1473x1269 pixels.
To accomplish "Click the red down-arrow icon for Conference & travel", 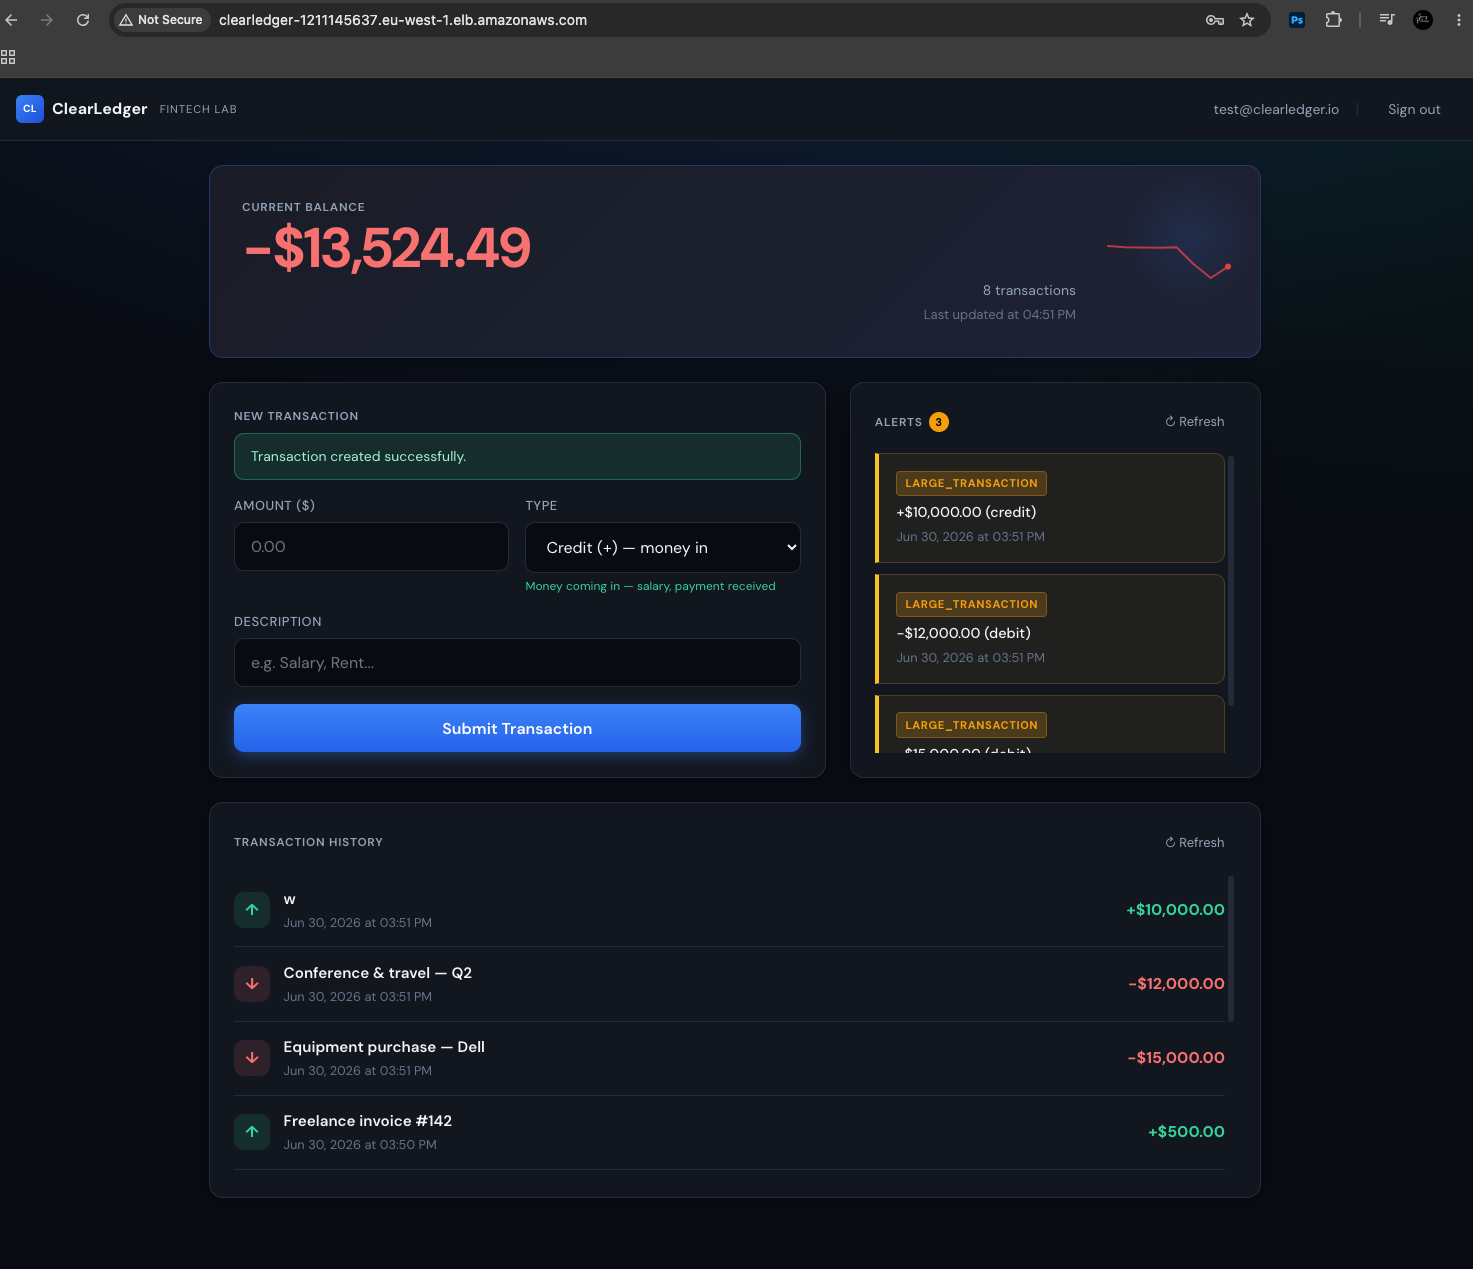I will (252, 984).
